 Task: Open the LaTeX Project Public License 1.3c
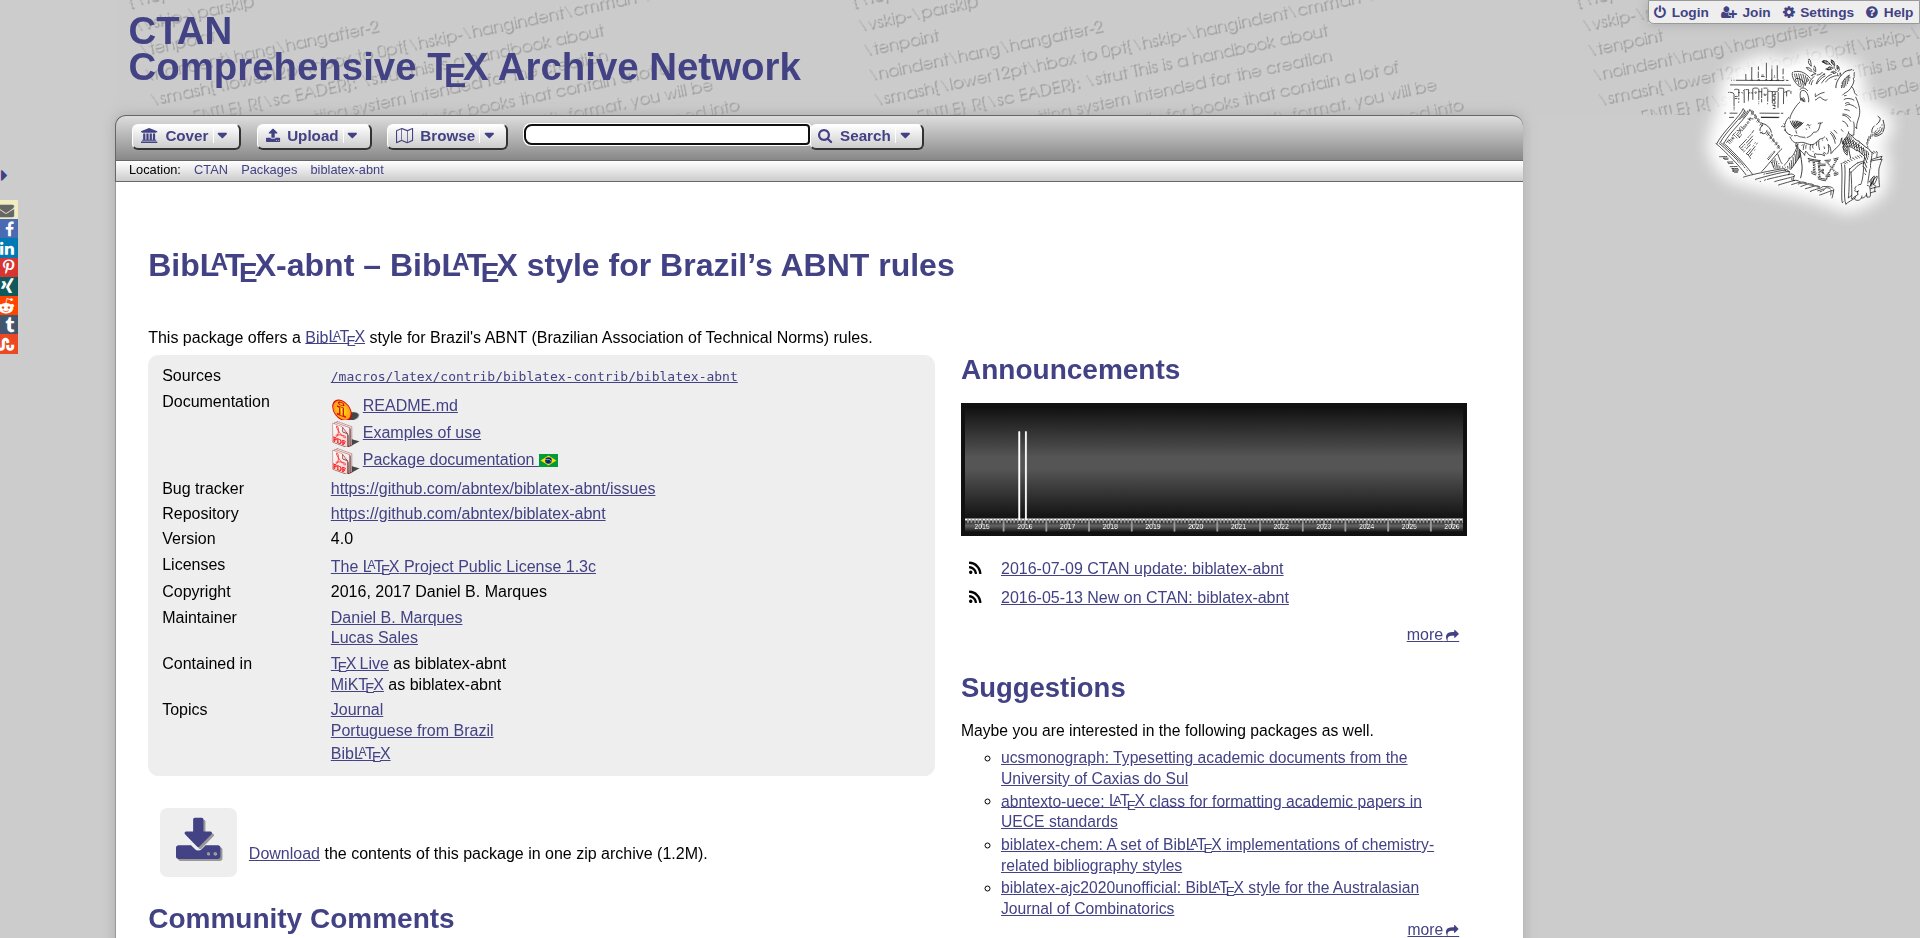[x=463, y=566]
